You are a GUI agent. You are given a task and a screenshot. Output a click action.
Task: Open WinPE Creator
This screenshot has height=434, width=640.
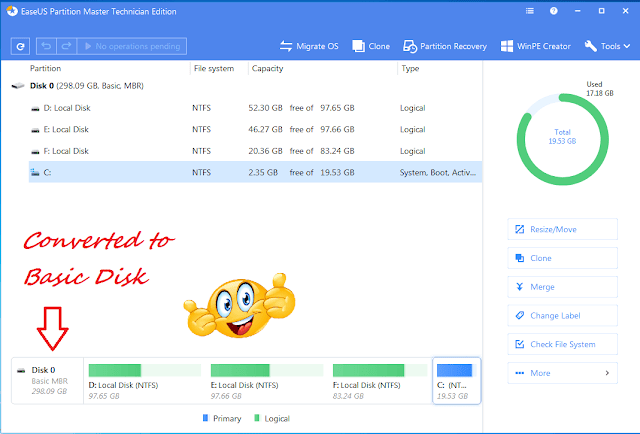click(x=536, y=46)
